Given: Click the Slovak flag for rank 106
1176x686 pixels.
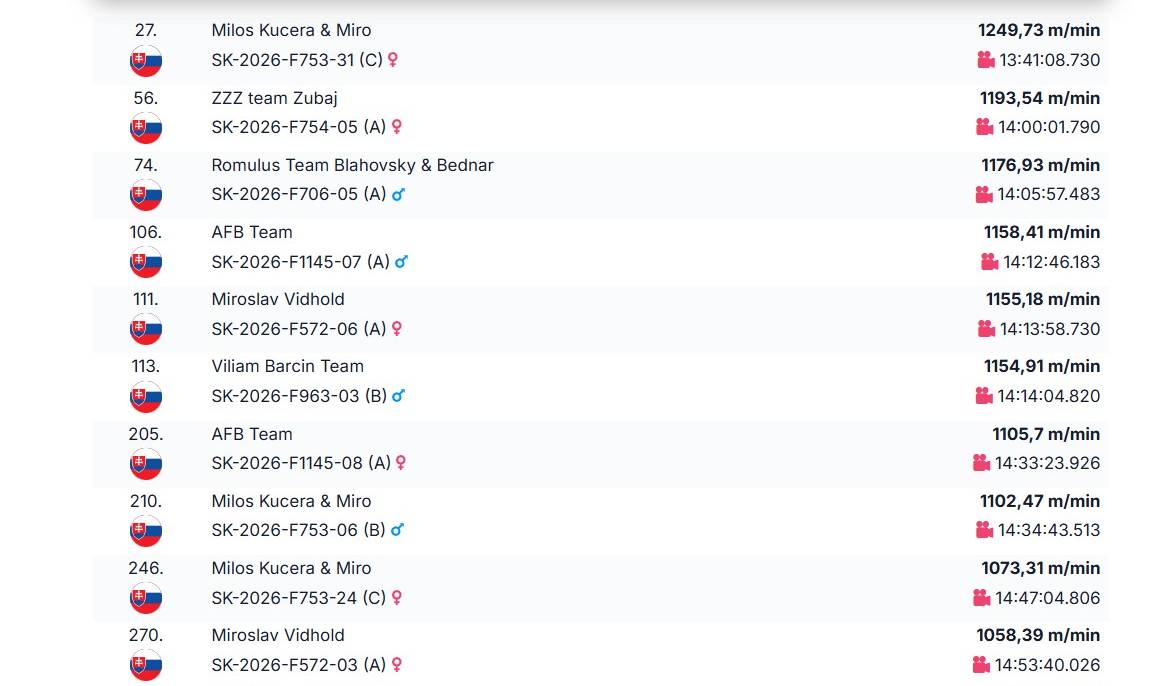Looking at the screenshot, I should click(x=146, y=262).
